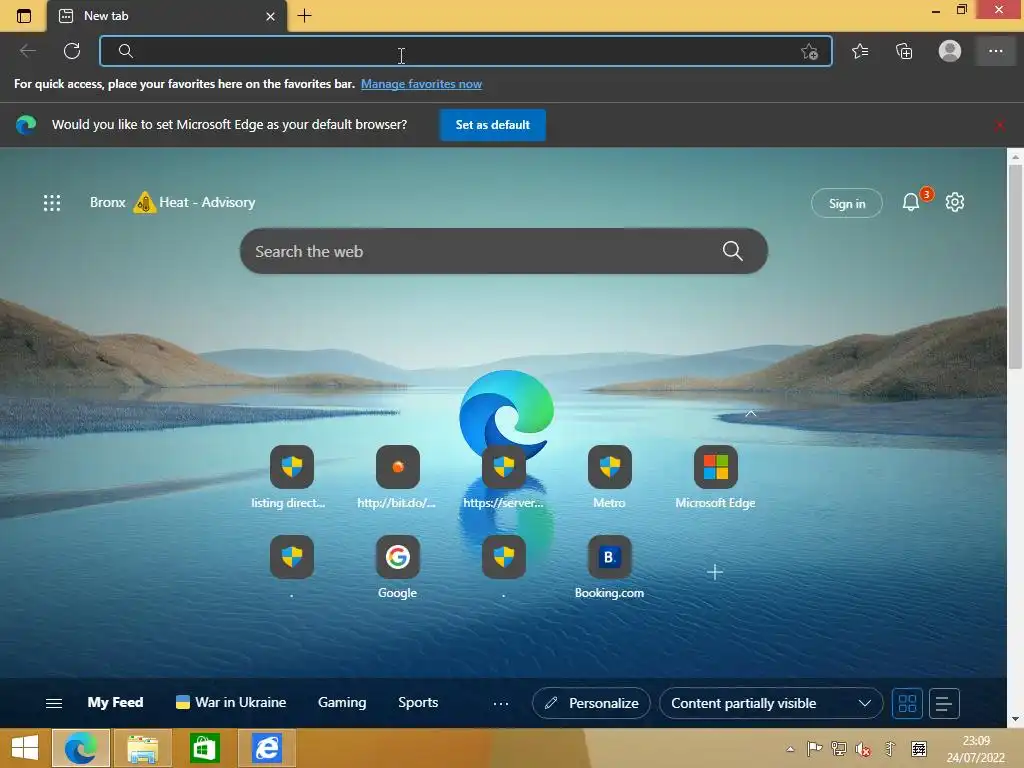Open the Favorites list icon
Image resolution: width=1024 pixels, height=768 pixels.
pos(860,51)
